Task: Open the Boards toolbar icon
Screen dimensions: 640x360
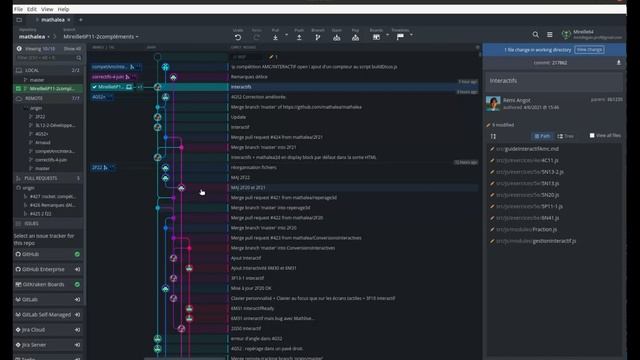Action: [376, 37]
